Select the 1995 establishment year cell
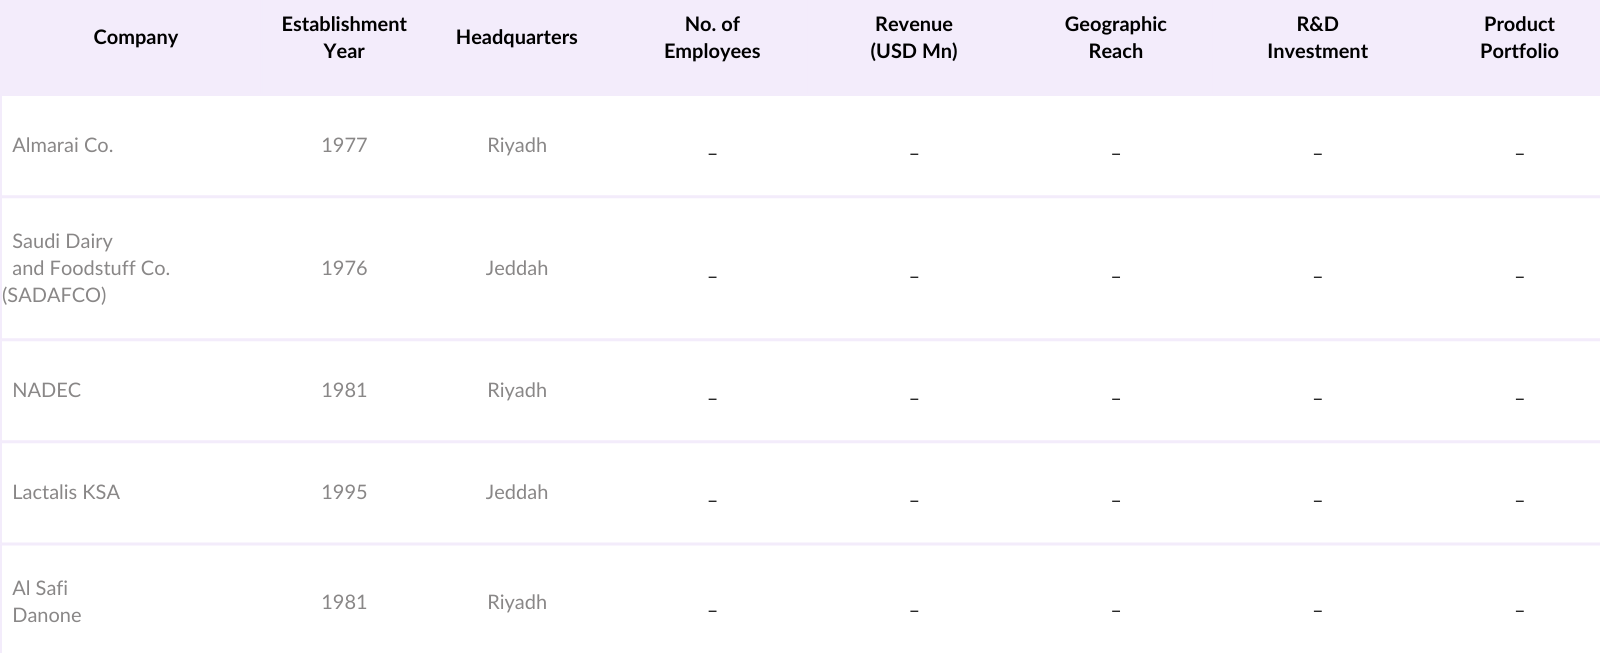The width and height of the screenshot is (1600, 653). tap(344, 492)
